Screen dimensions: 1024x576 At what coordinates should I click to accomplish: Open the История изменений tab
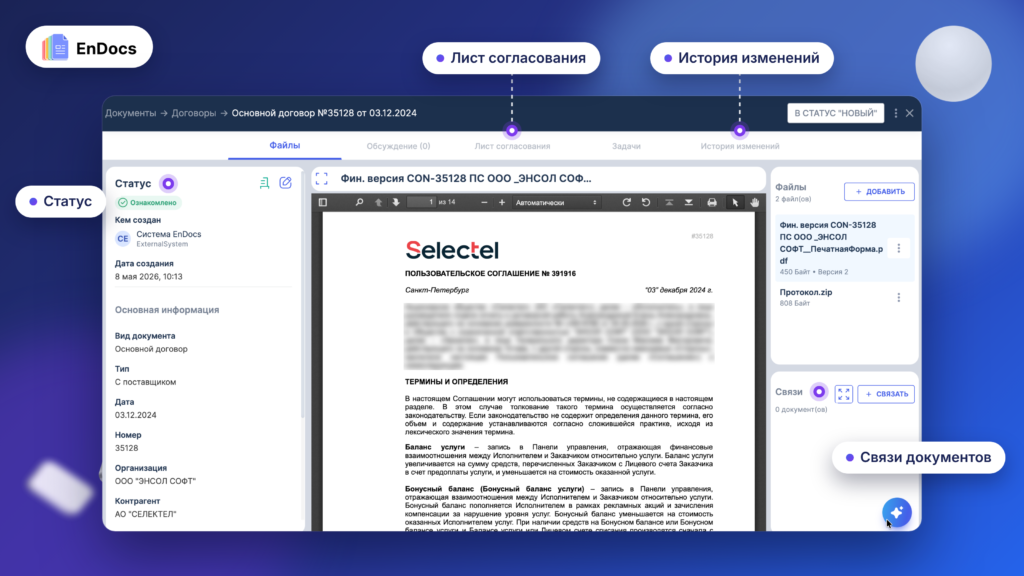click(x=740, y=146)
